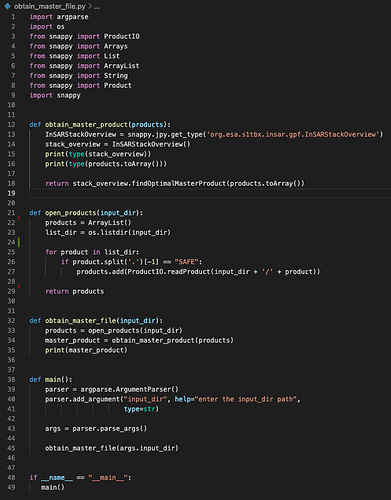Screen dimensions: 391x500
Task: Click the word 'Product' on line 8
Action: pos(118,85)
